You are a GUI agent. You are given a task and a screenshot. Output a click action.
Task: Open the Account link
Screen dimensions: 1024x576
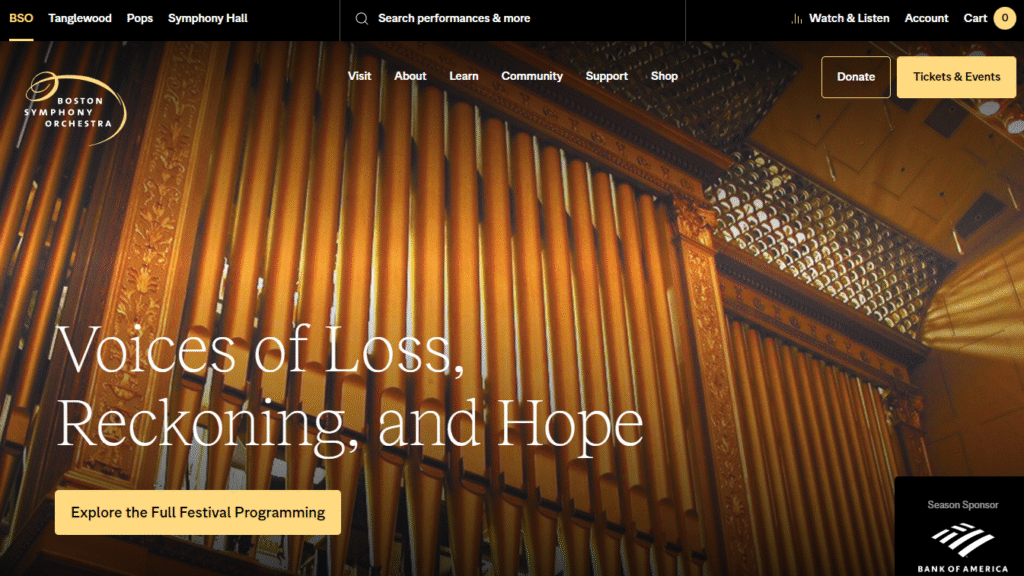pyautogui.click(x=926, y=18)
